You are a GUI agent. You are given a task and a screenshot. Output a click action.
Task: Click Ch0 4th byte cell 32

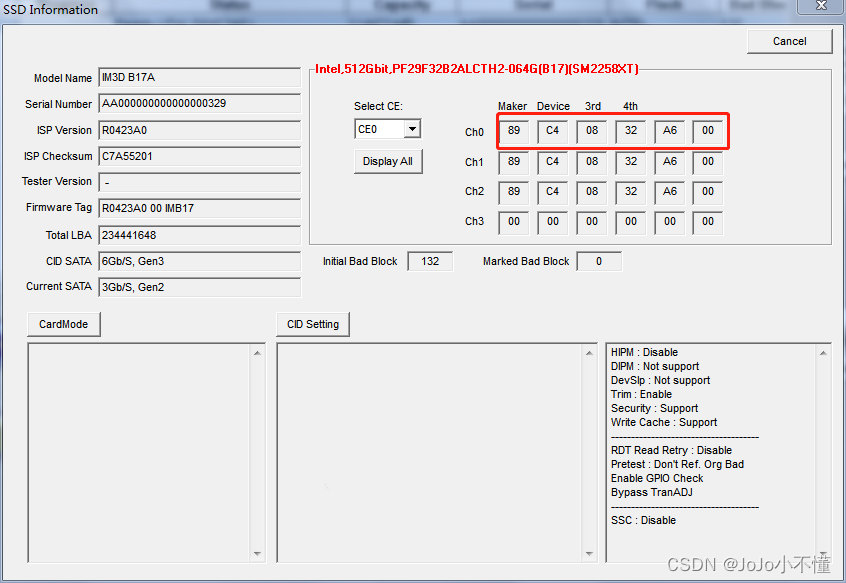point(631,131)
